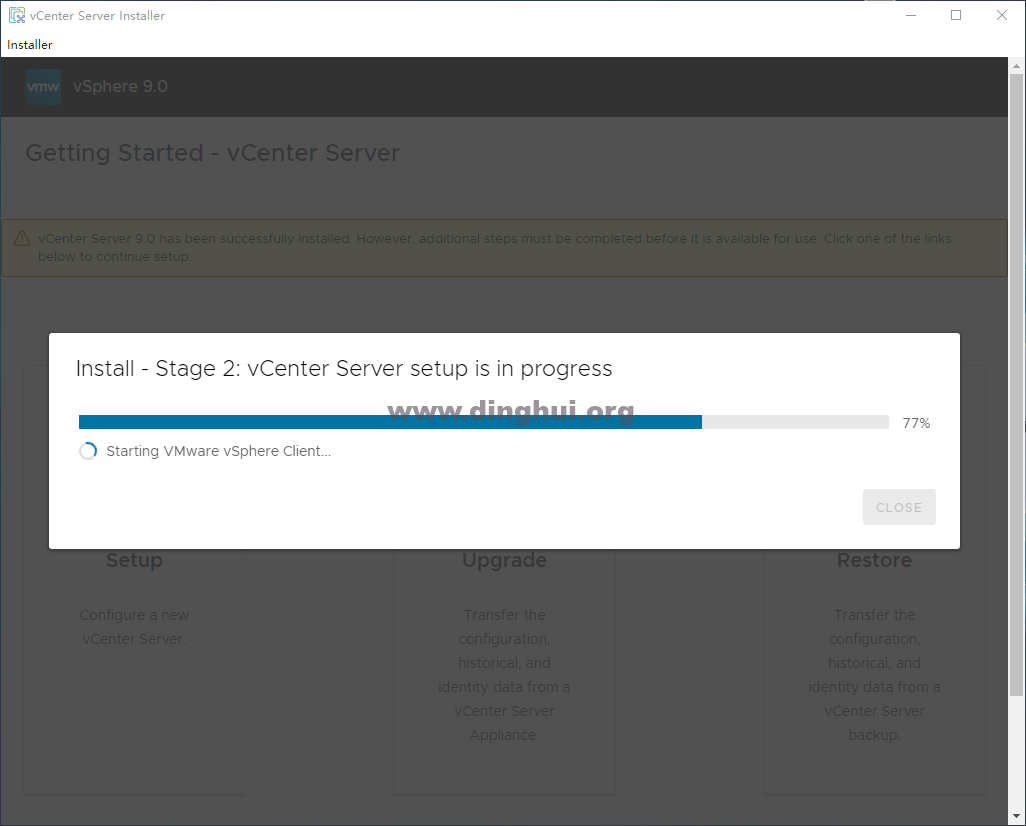The image size is (1026, 826).
Task: Click the vCenter Server Installer title icon
Action: (x=16, y=15)
